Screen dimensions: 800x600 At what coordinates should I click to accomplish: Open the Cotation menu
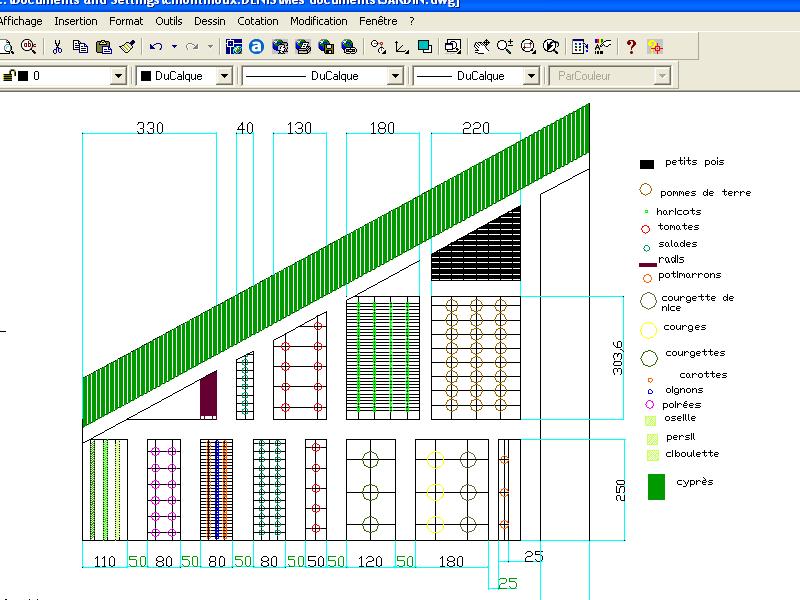258,21
